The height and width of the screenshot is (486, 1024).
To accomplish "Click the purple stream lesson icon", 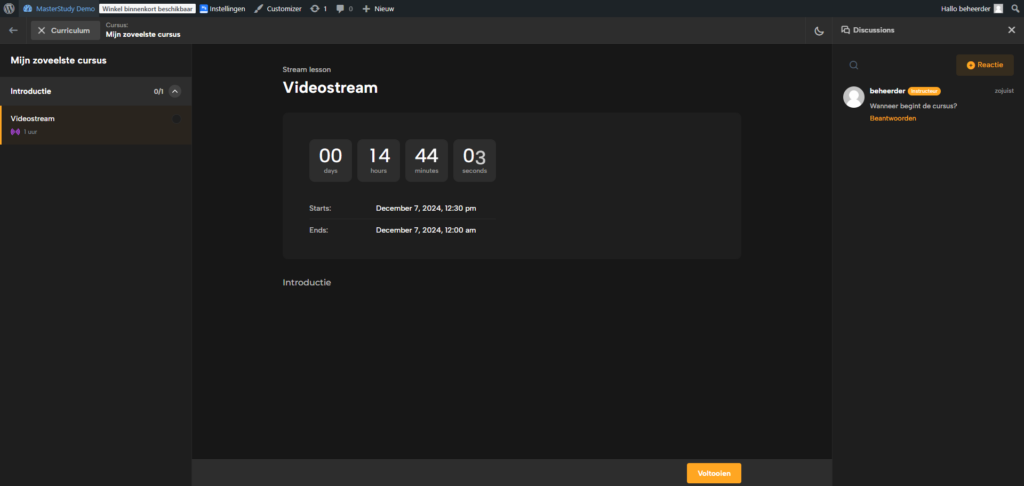I will point(15,132).
